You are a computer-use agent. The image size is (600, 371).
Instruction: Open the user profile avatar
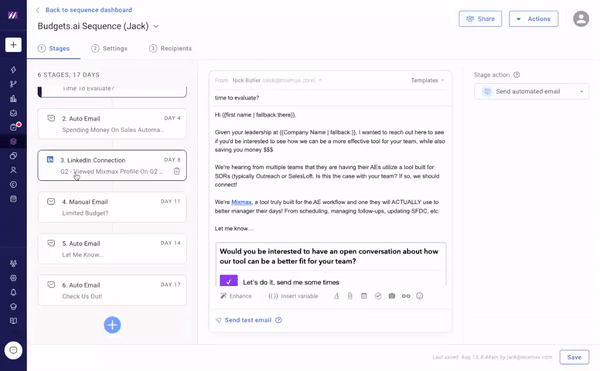[581, 19]
